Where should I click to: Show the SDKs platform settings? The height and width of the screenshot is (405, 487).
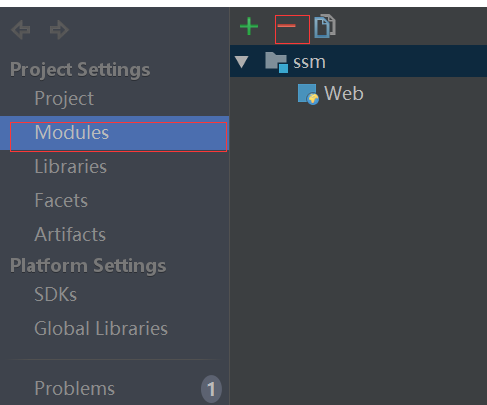click(56, 294)
